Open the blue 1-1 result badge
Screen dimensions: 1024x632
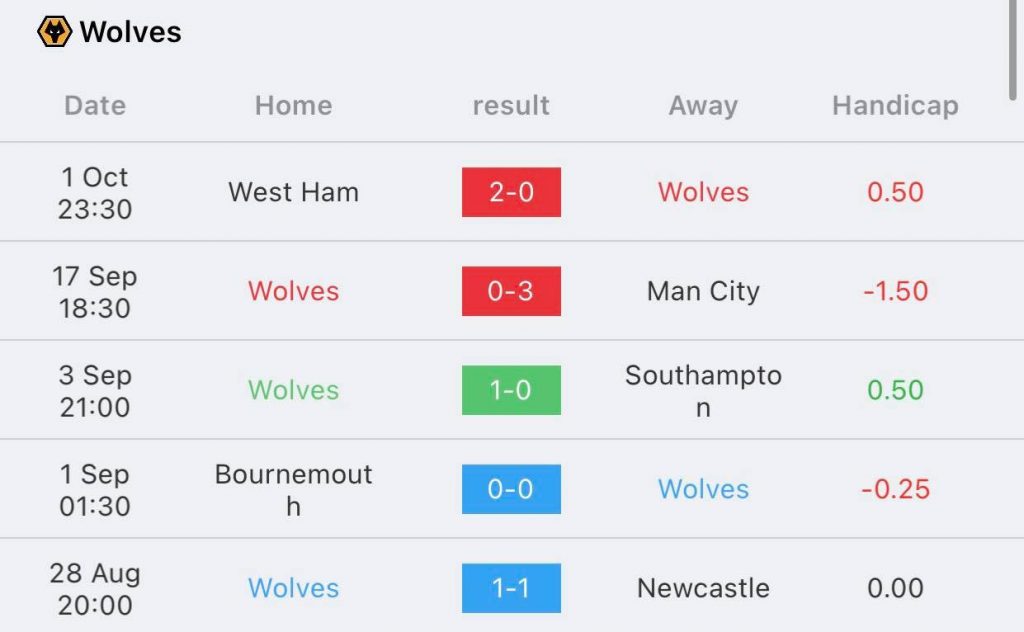511,588
